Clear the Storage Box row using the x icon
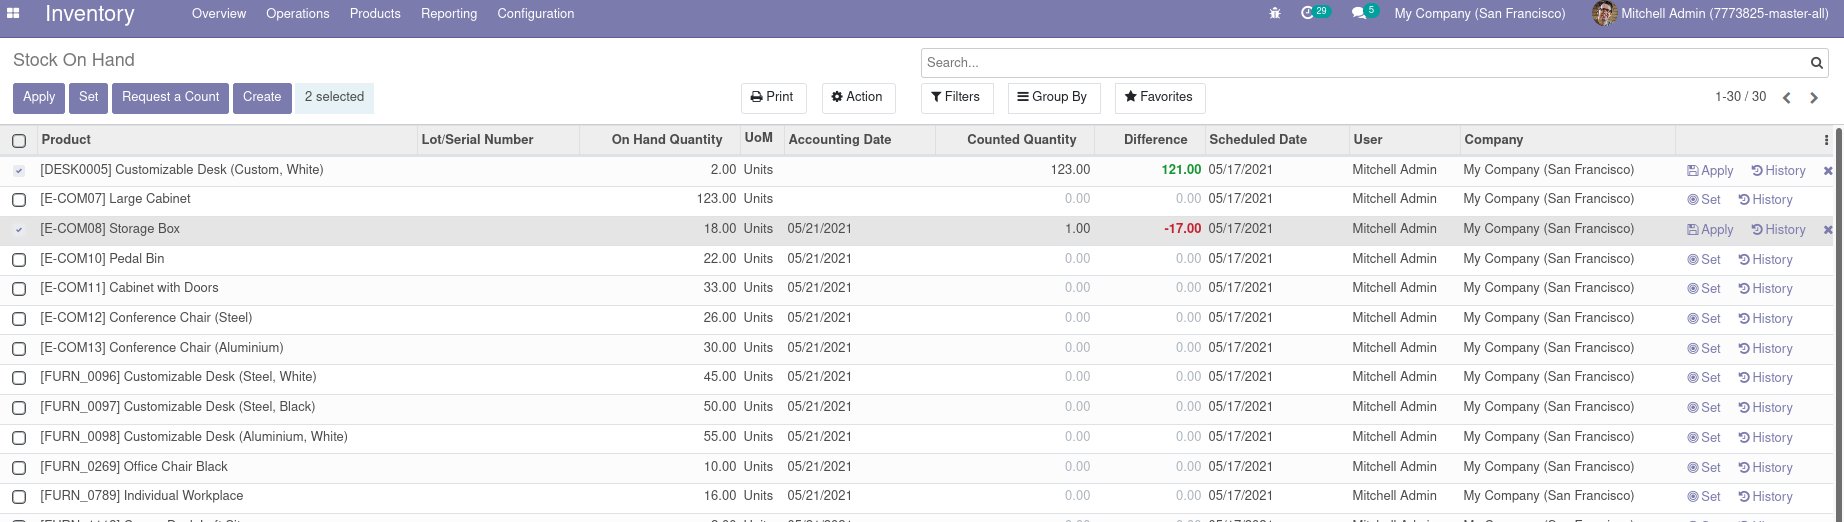Image resolution: width=1844 pixels, height=522 pixels. pos(1828,230)
